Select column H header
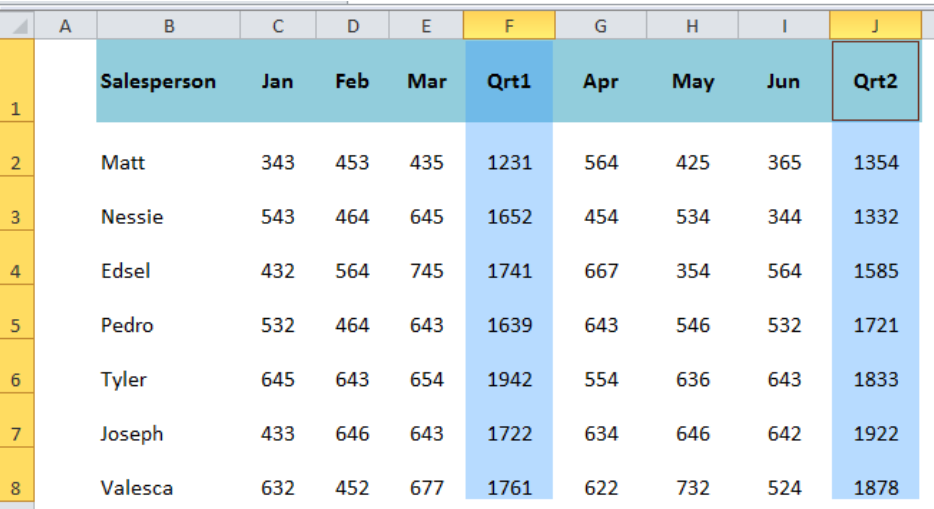Image resolution: width=934 pixels, height=509 pixels. click(x=692, y=26)
